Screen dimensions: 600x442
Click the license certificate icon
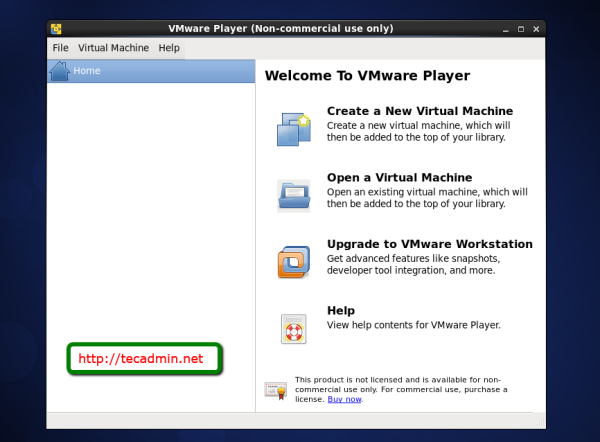pyautogui.click(x=276, y=389)
